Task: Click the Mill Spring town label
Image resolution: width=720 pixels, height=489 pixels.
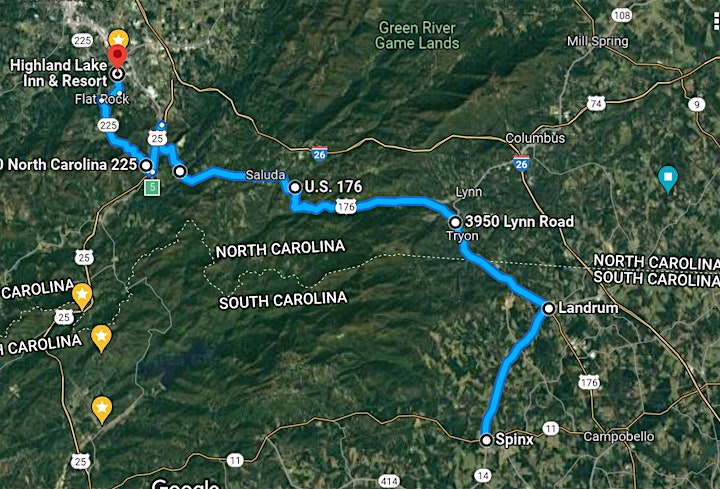Action: coord(597,41)
